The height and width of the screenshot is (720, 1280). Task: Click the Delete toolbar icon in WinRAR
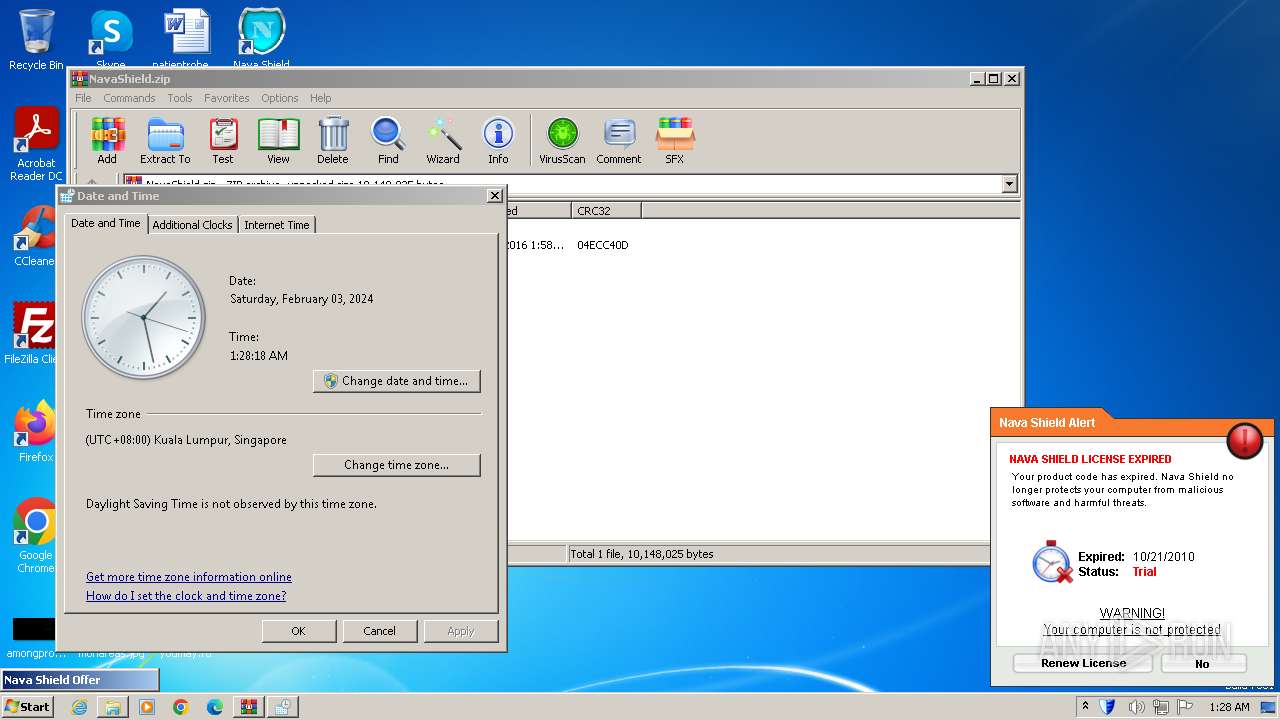333,141
